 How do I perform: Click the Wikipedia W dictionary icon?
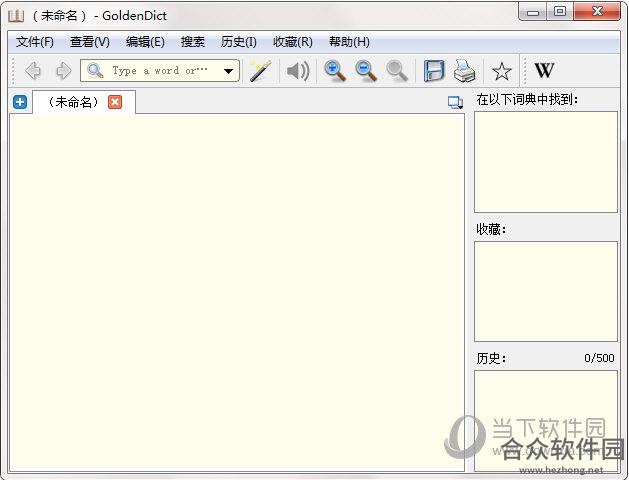544,71
